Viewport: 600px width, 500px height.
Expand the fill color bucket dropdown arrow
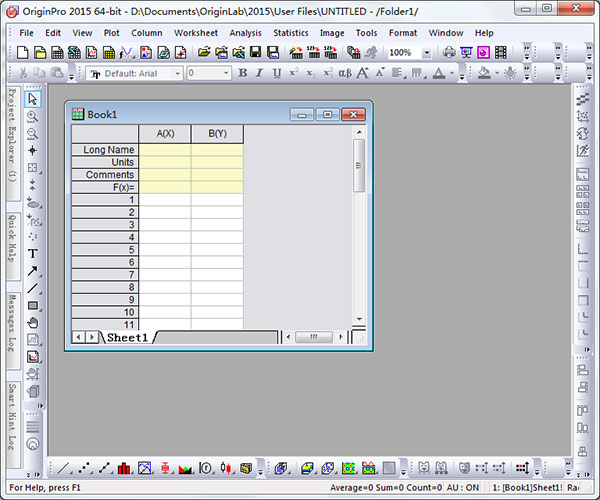497,73
